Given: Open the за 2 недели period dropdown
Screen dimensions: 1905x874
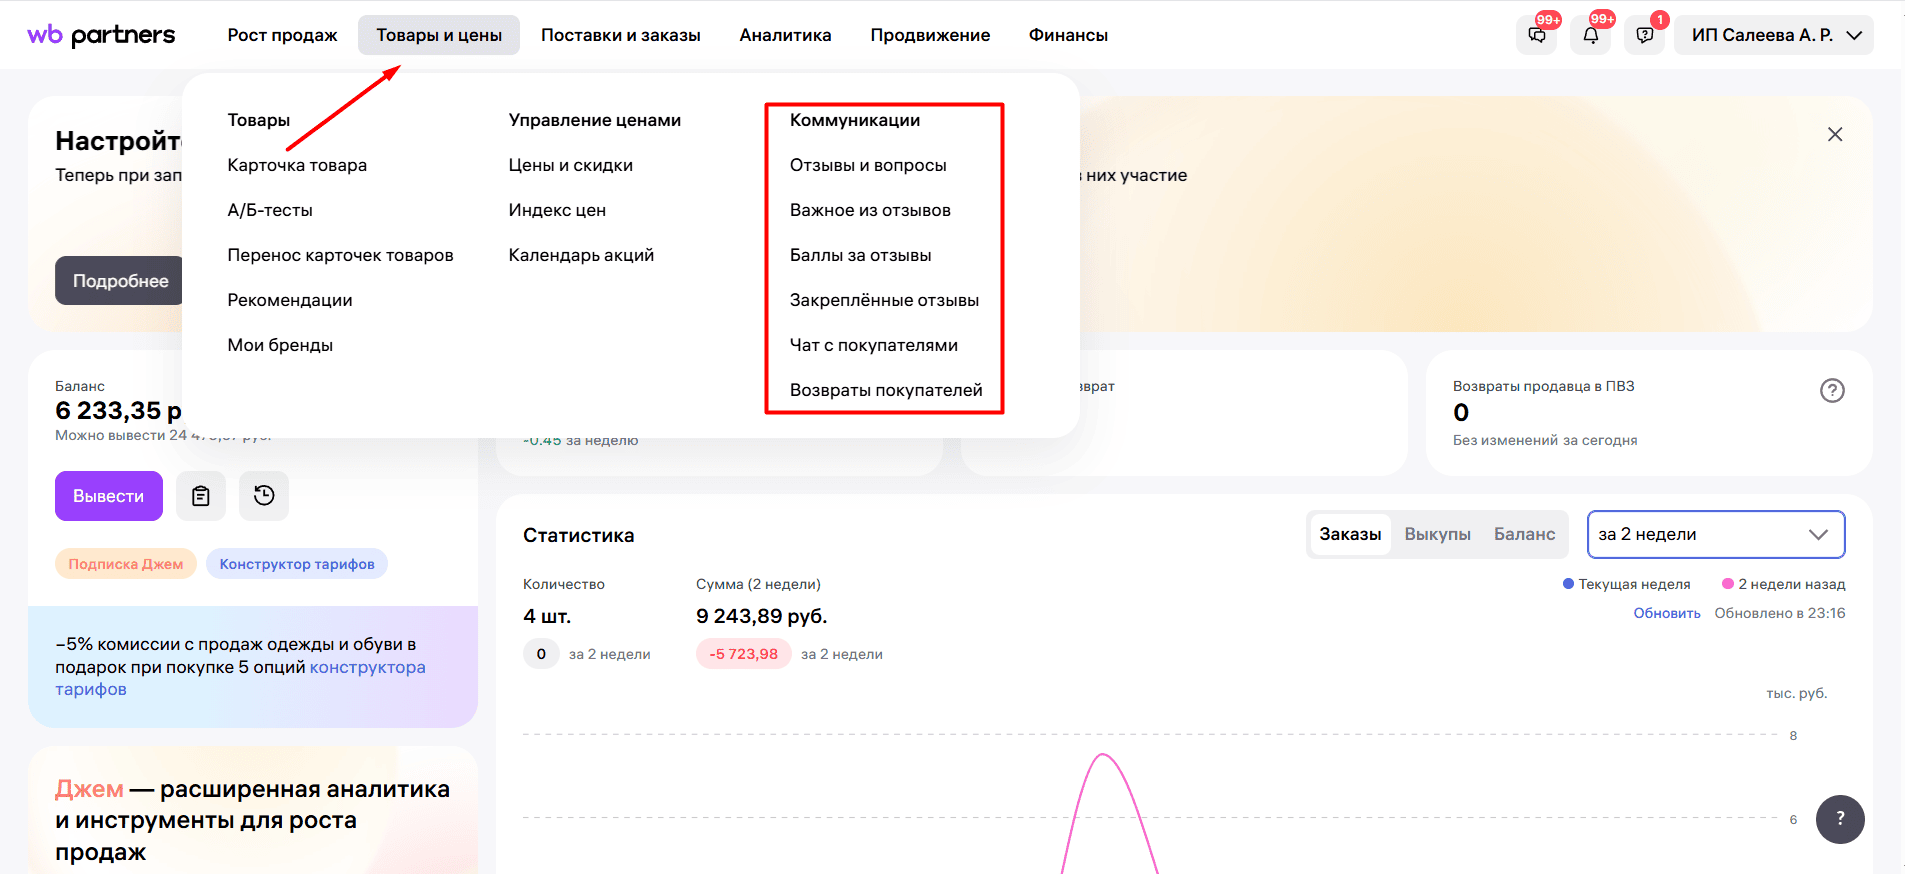Looking at the screenshot, I should pos(1716,534).
